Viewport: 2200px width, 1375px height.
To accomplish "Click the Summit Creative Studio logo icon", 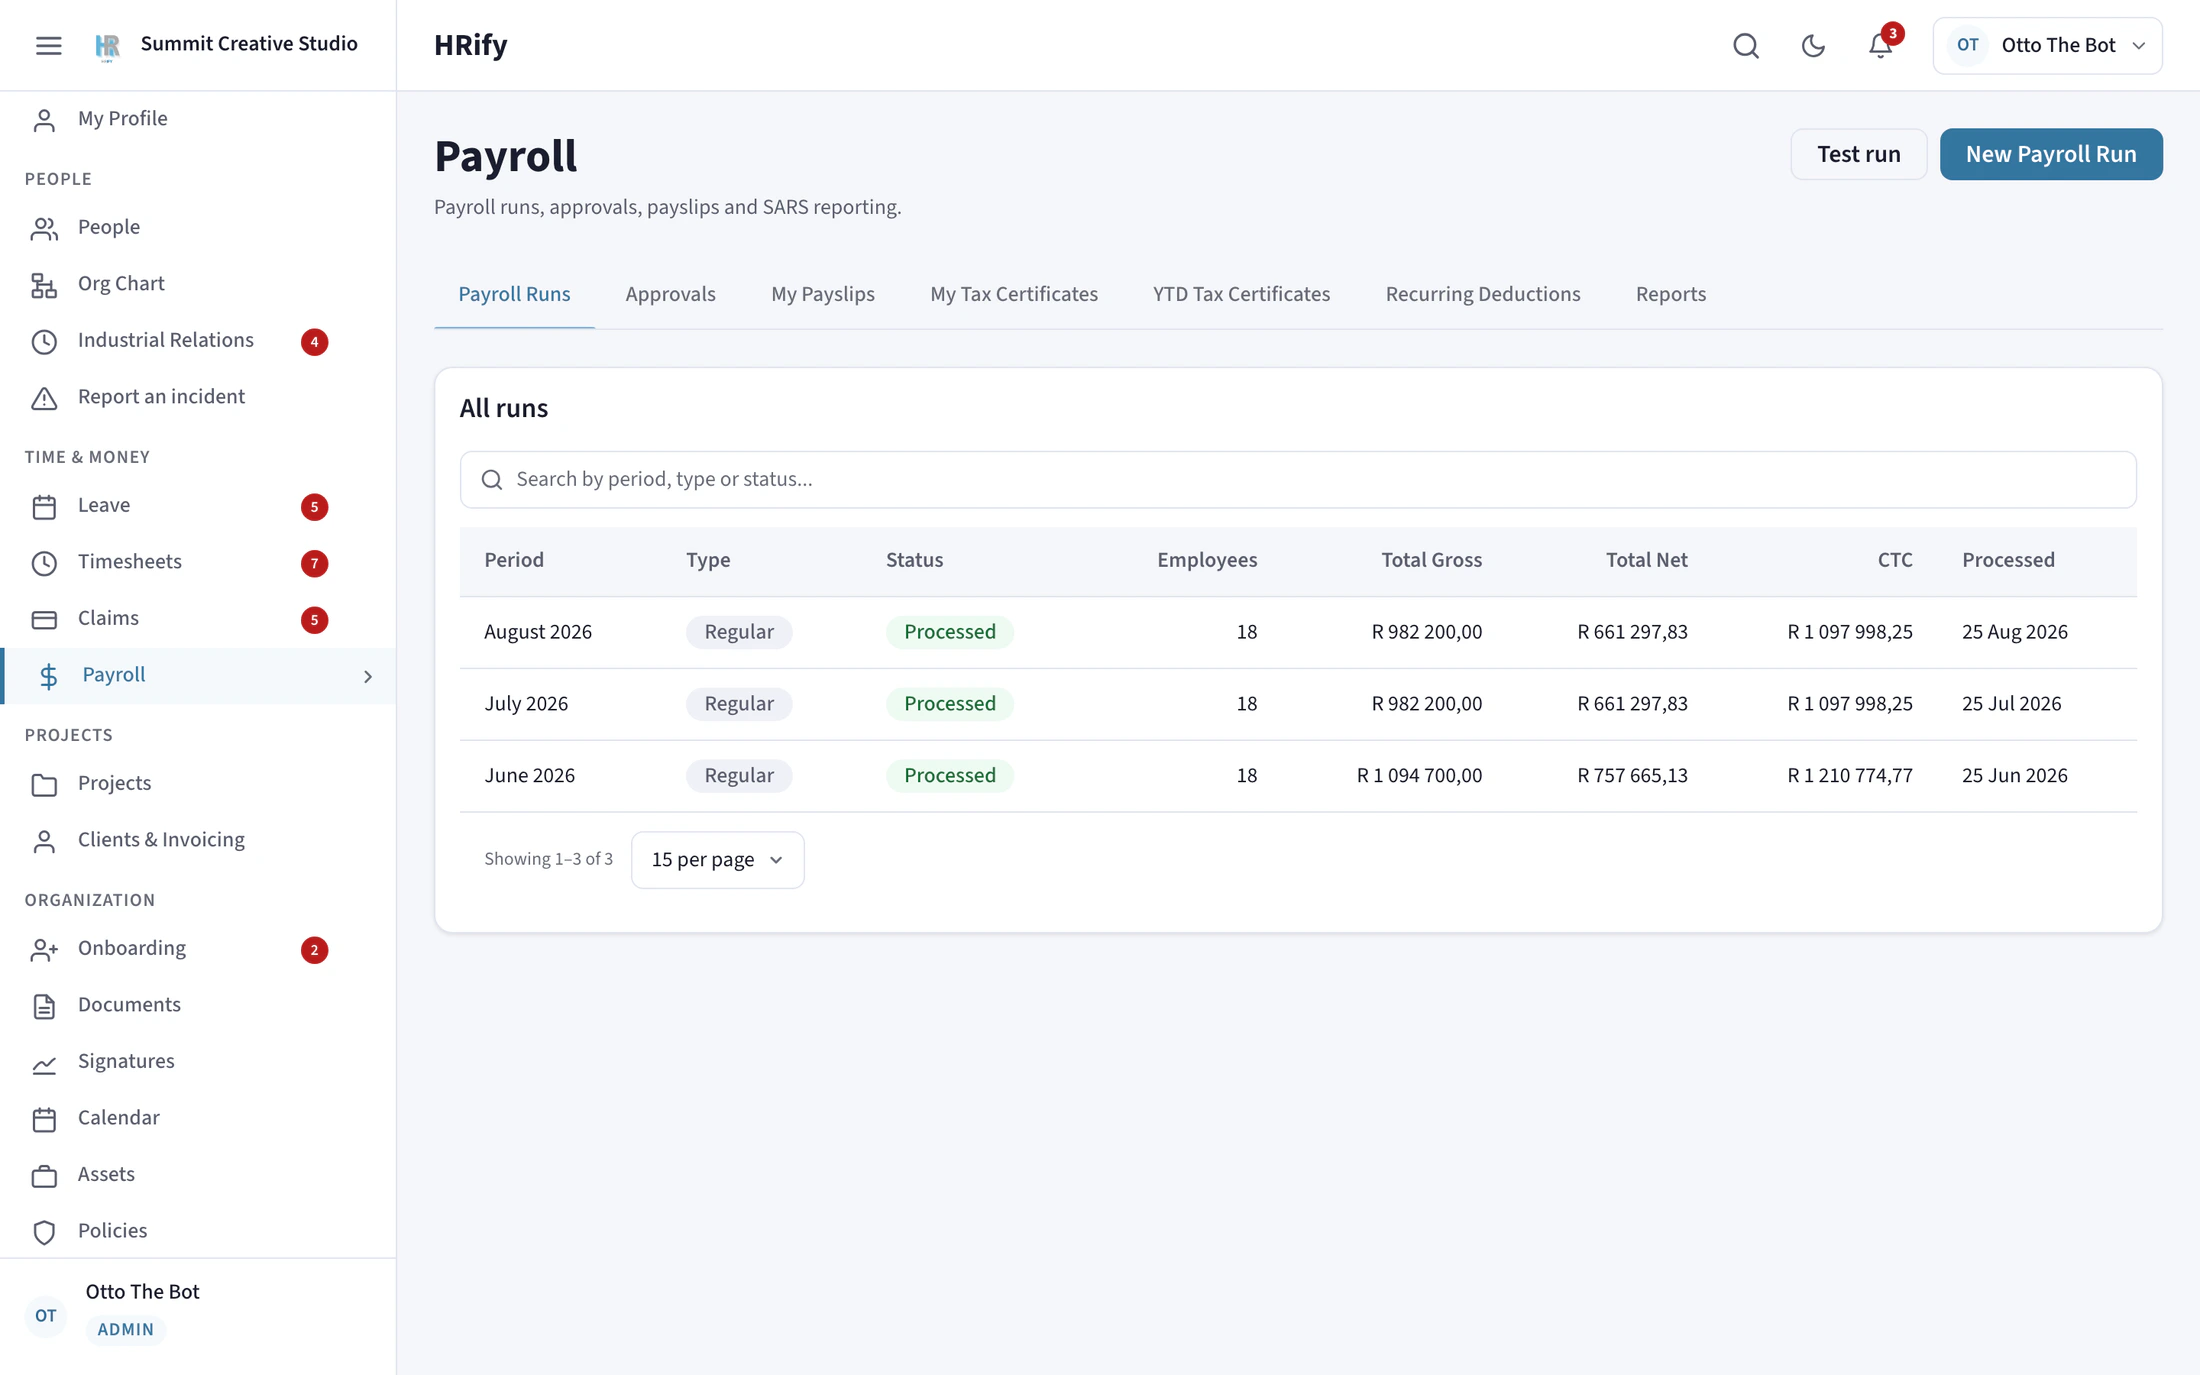I will [107, 45].
